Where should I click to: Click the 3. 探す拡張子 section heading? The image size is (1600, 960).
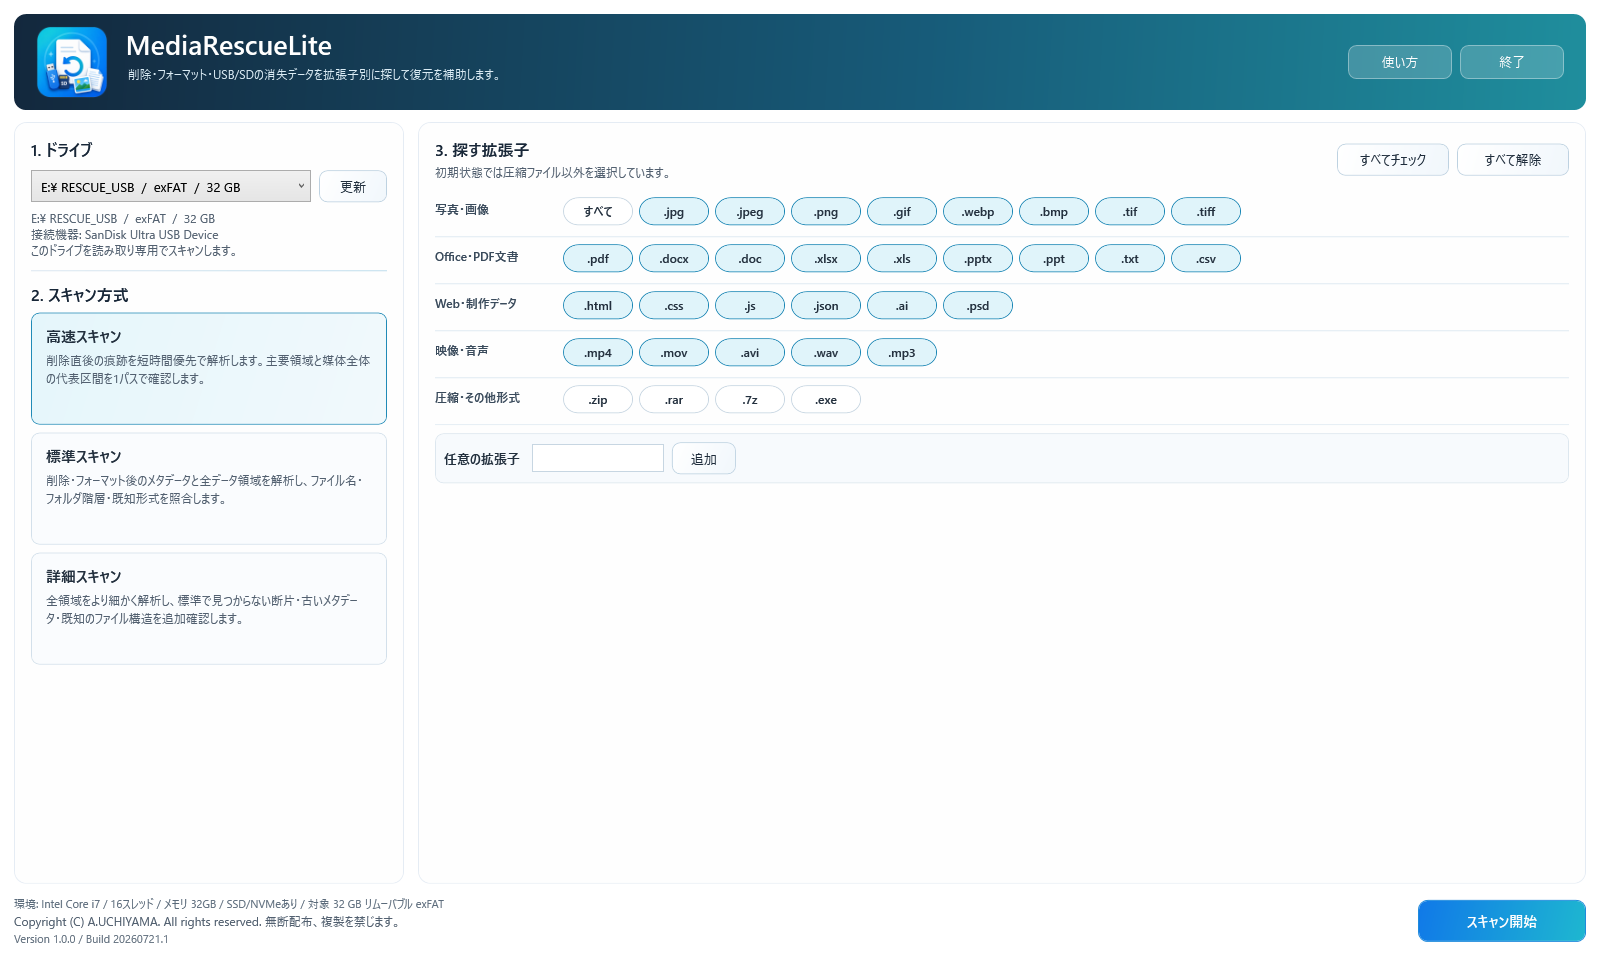[x=482, y=150]
